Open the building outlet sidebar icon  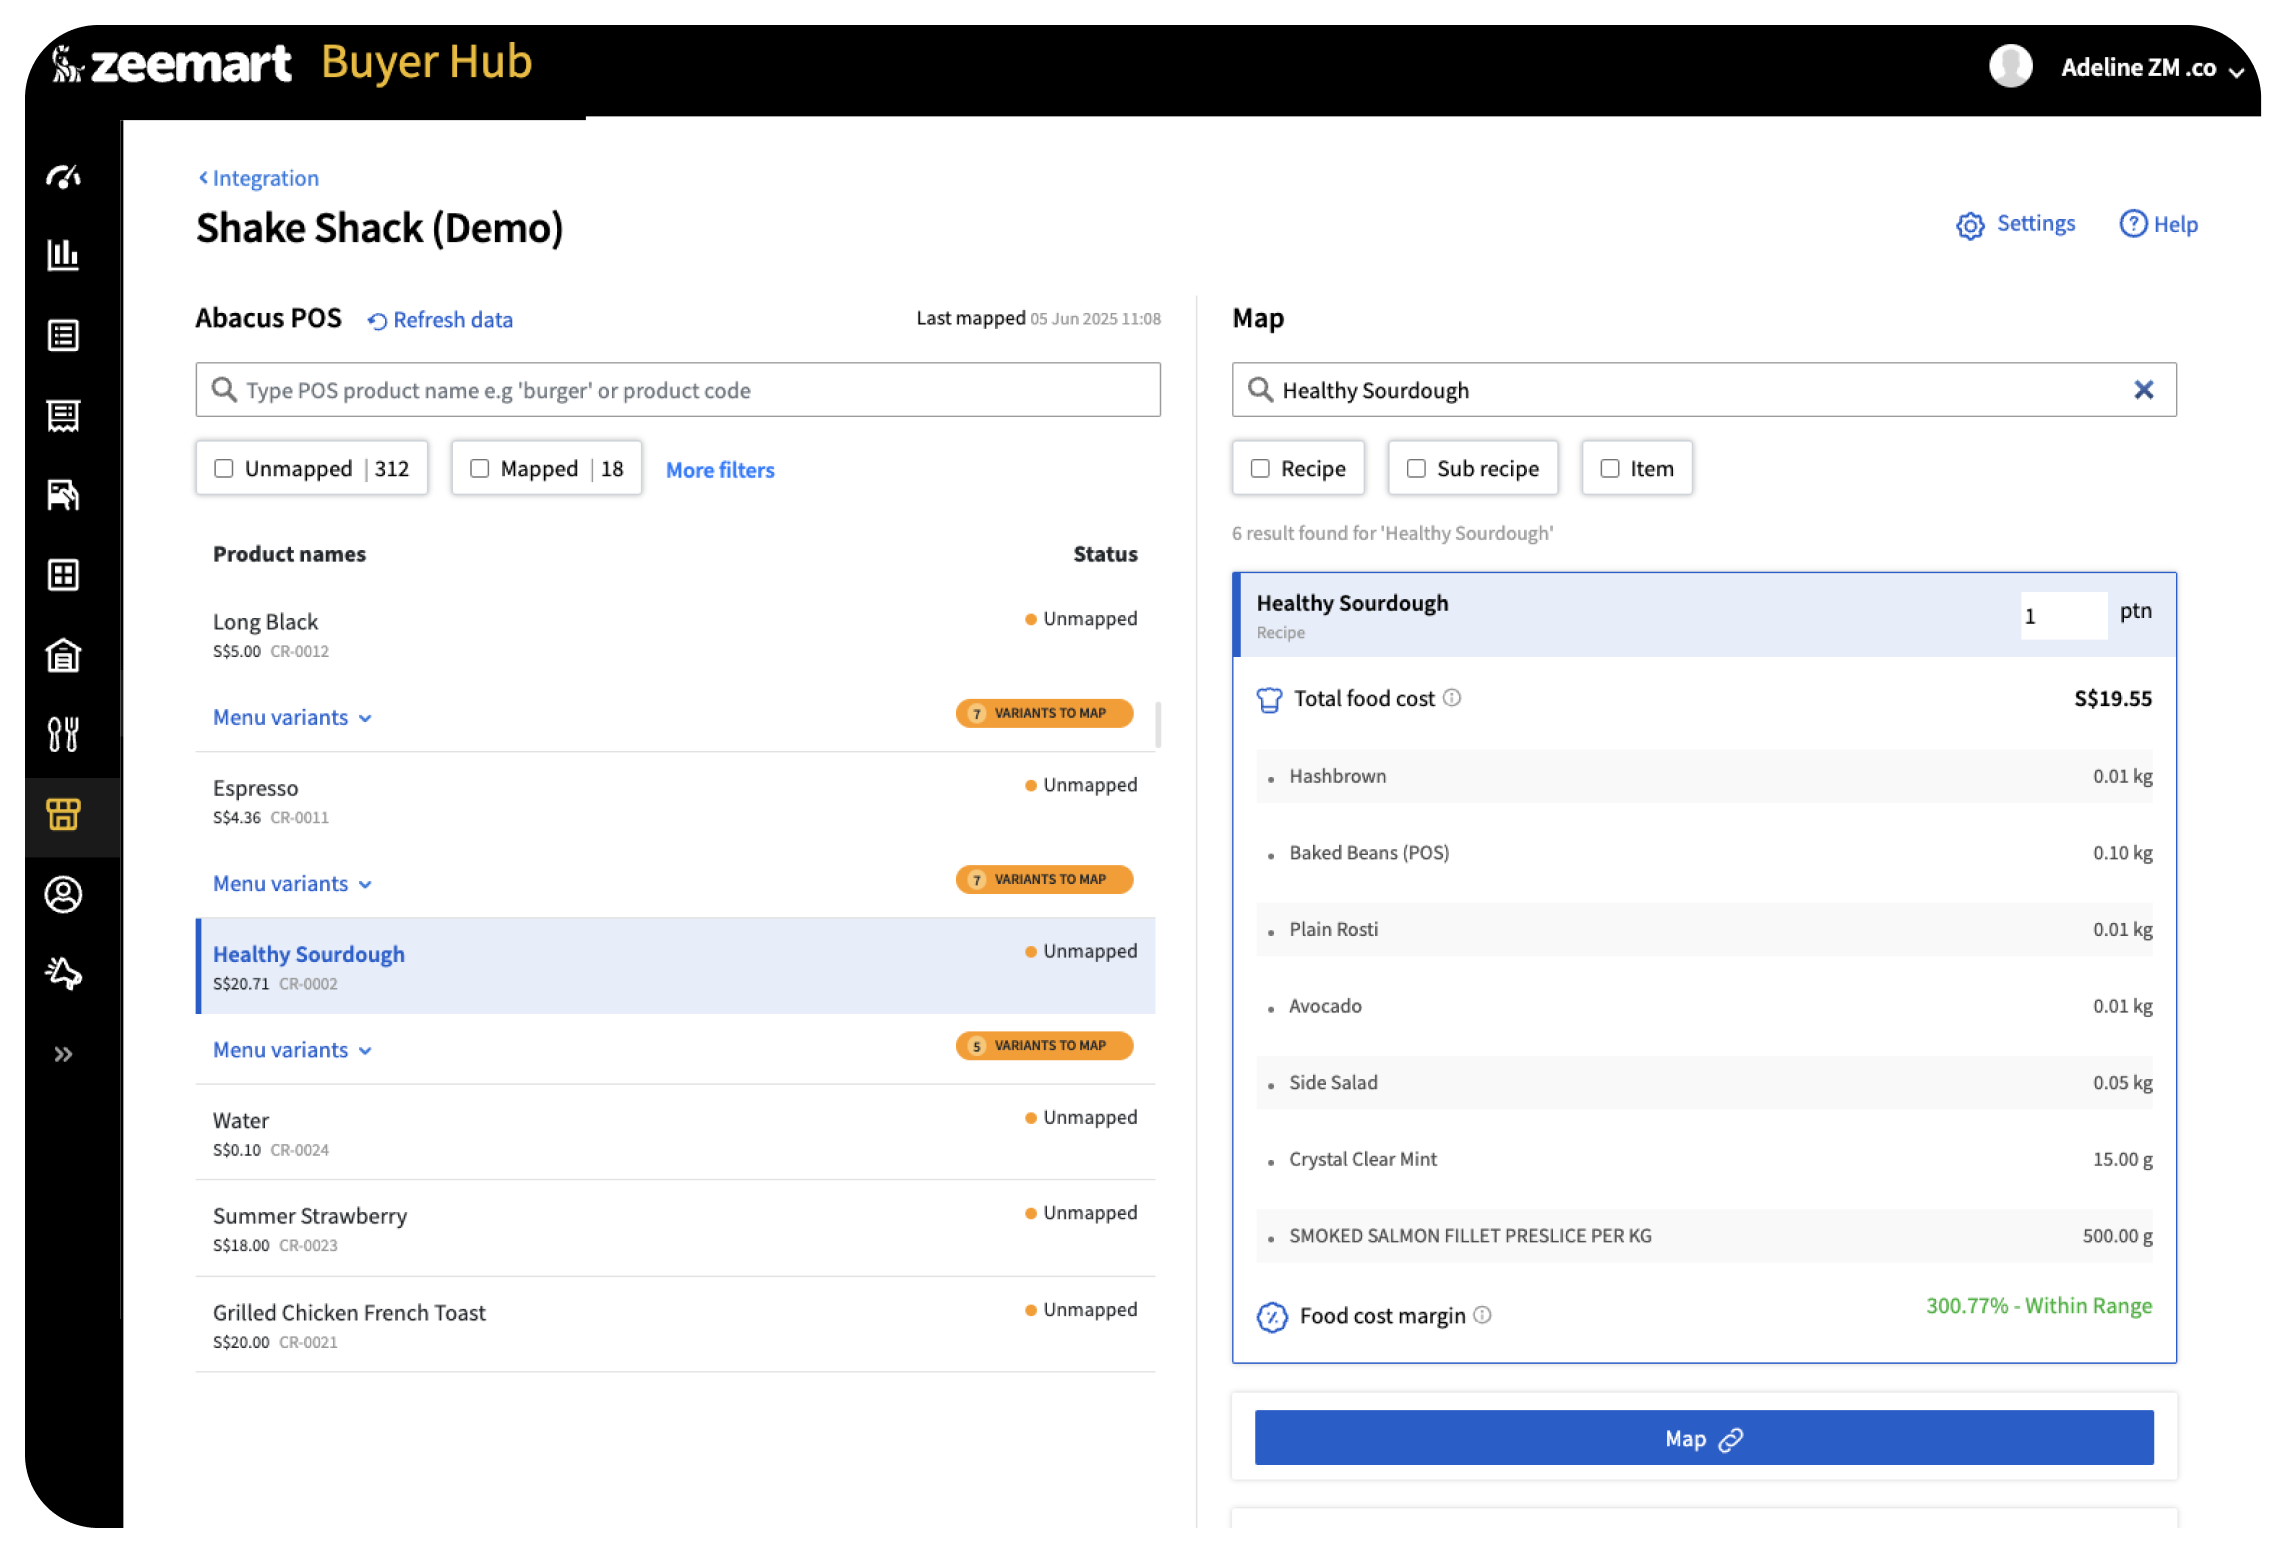63,655
